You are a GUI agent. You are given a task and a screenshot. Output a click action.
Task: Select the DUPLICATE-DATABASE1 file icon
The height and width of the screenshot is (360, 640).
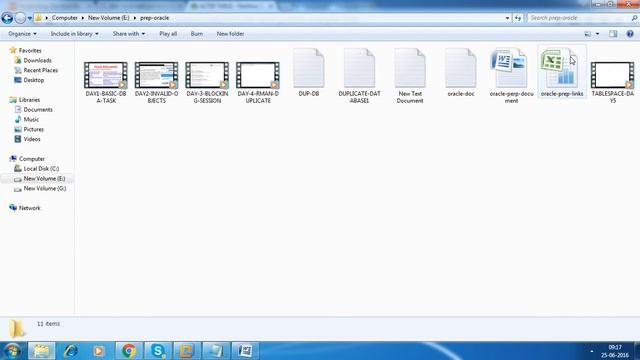tap(359, 68)
